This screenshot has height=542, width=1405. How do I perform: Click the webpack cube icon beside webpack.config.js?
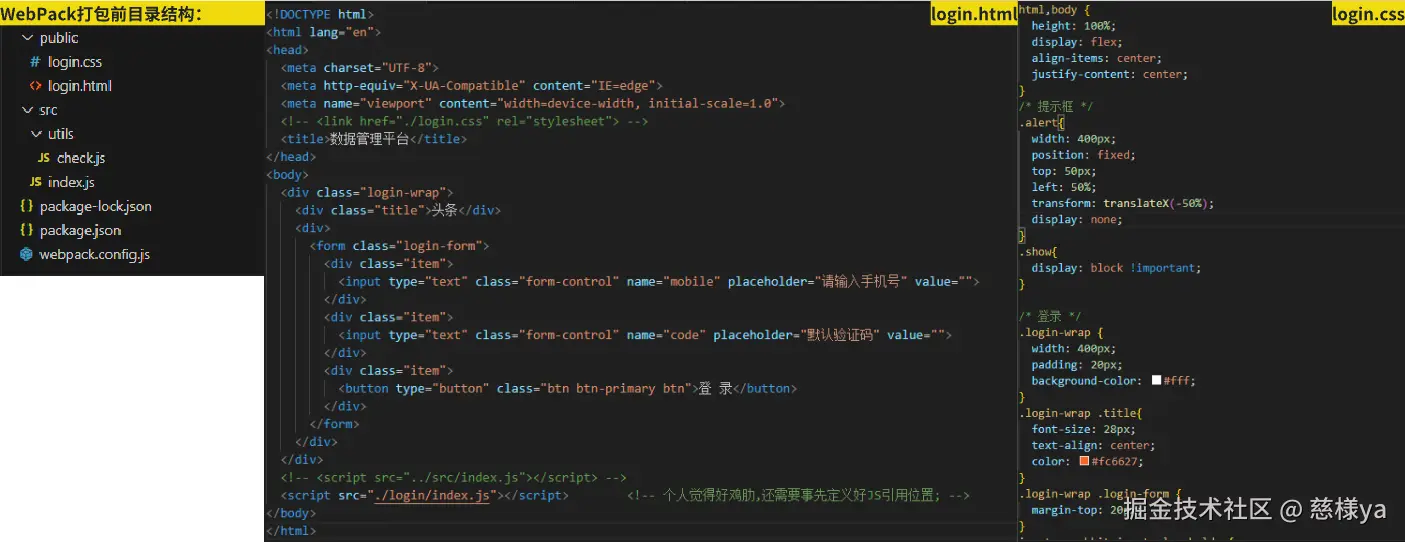[26, 254]
